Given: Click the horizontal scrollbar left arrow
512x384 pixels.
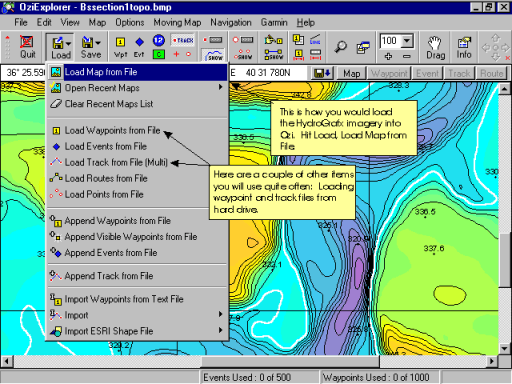Looking at the screenshot, I should [x=7, y=361].
